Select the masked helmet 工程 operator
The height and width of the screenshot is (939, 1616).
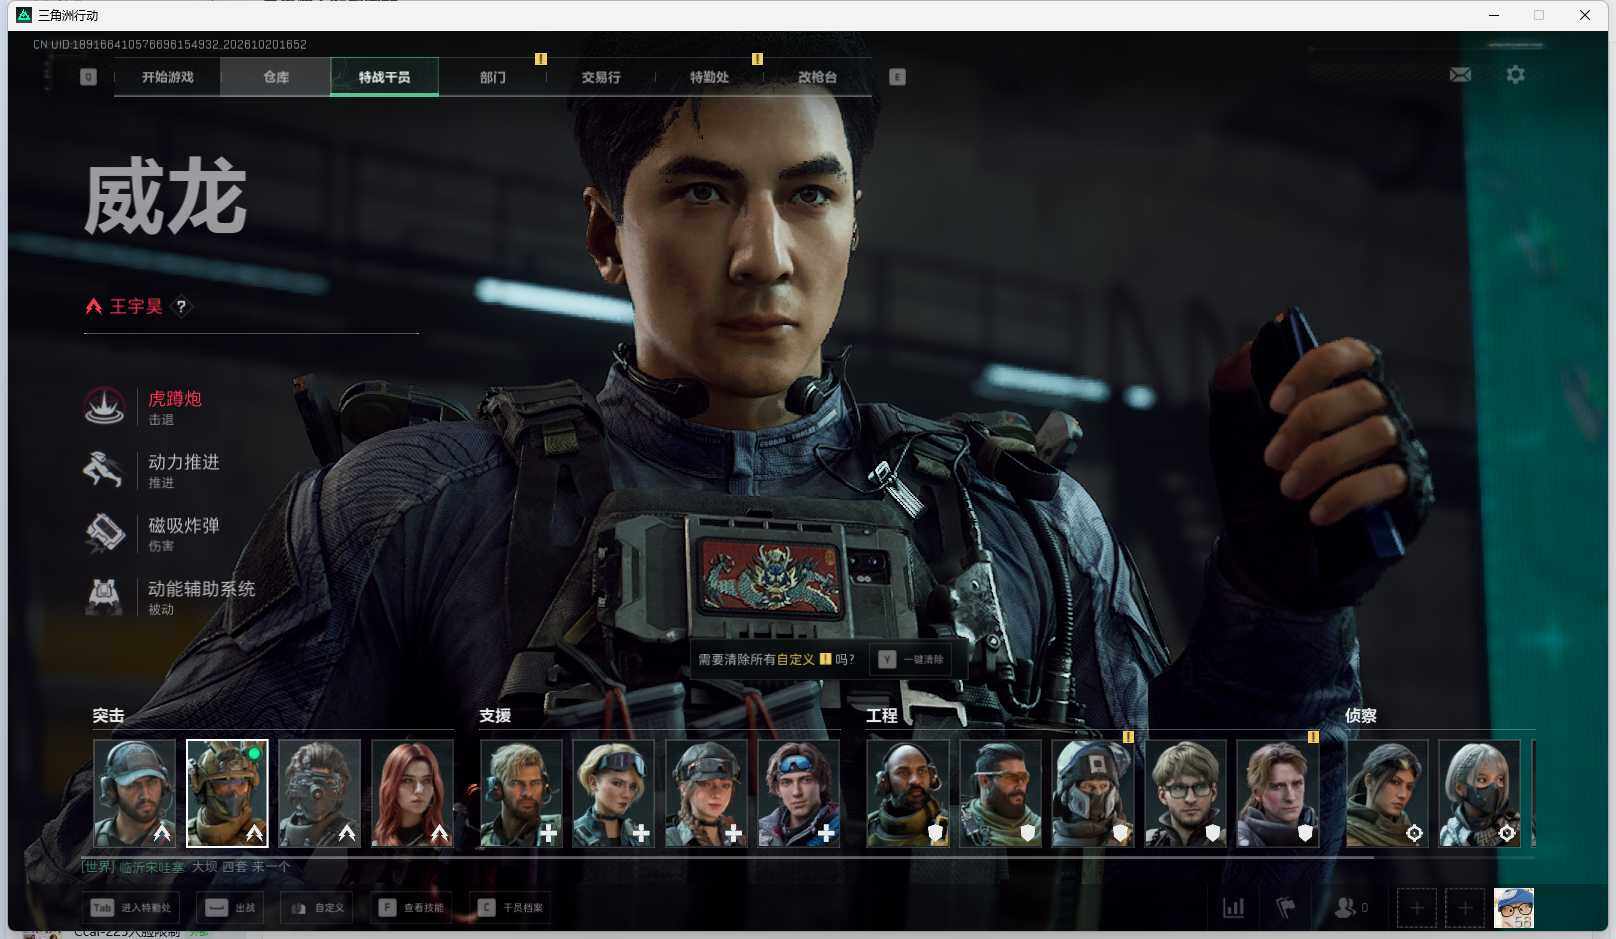click(1093, 793)
